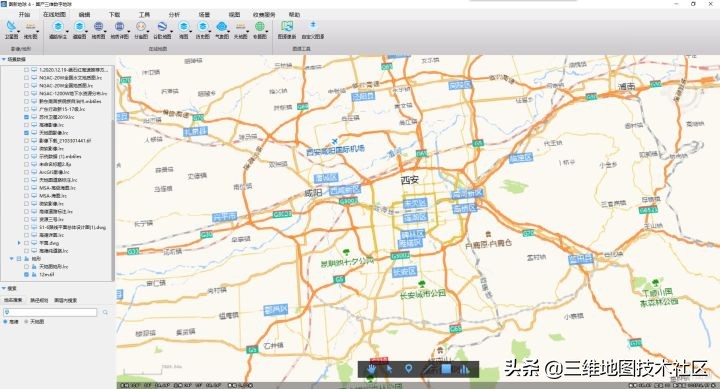Expand the 平面.dwg tree node

coord(19,243)
